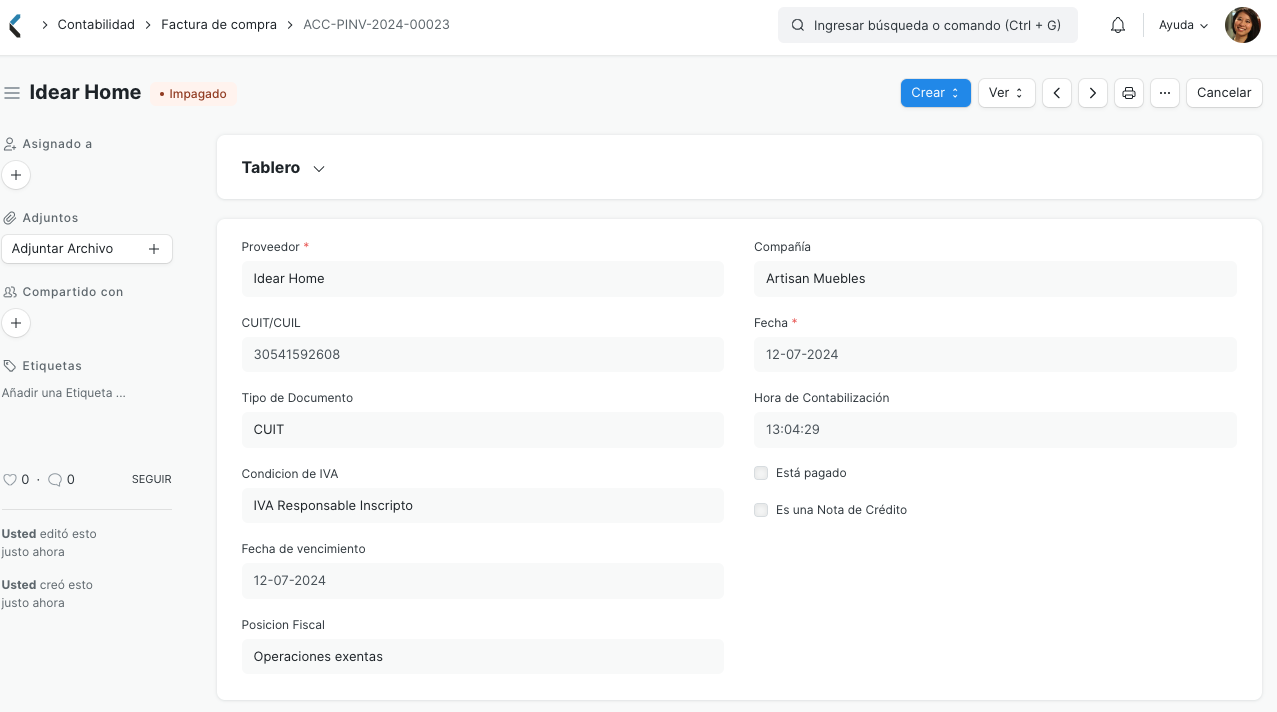Click ACC-PINV-2024-00023 breadcrumb
This screenshot has width=1277, height=712.
pos(376,25)
